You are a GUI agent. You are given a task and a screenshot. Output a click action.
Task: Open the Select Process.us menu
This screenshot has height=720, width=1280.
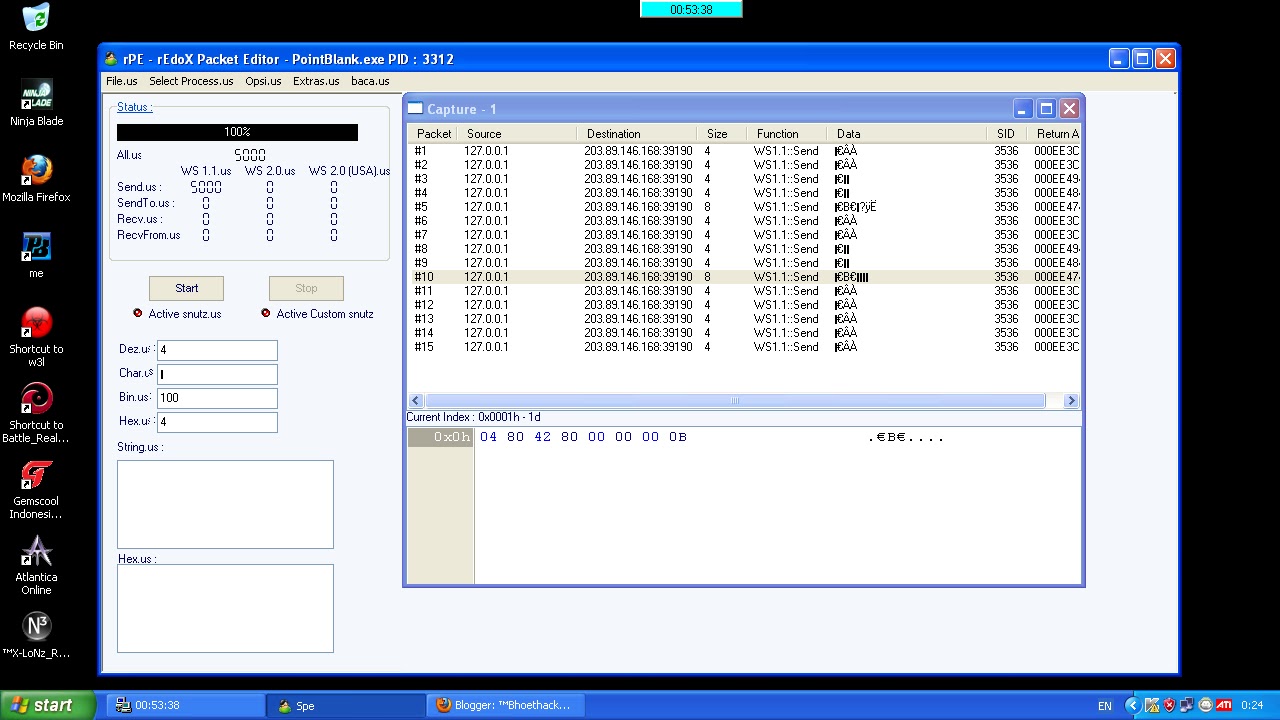(x=191, y=81)
